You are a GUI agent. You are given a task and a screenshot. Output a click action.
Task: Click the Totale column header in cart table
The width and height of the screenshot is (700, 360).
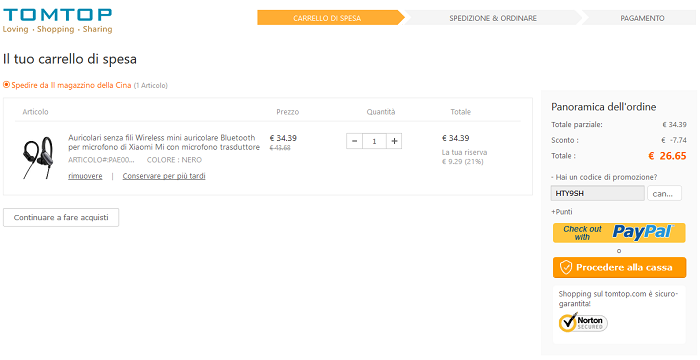point(460,112)
